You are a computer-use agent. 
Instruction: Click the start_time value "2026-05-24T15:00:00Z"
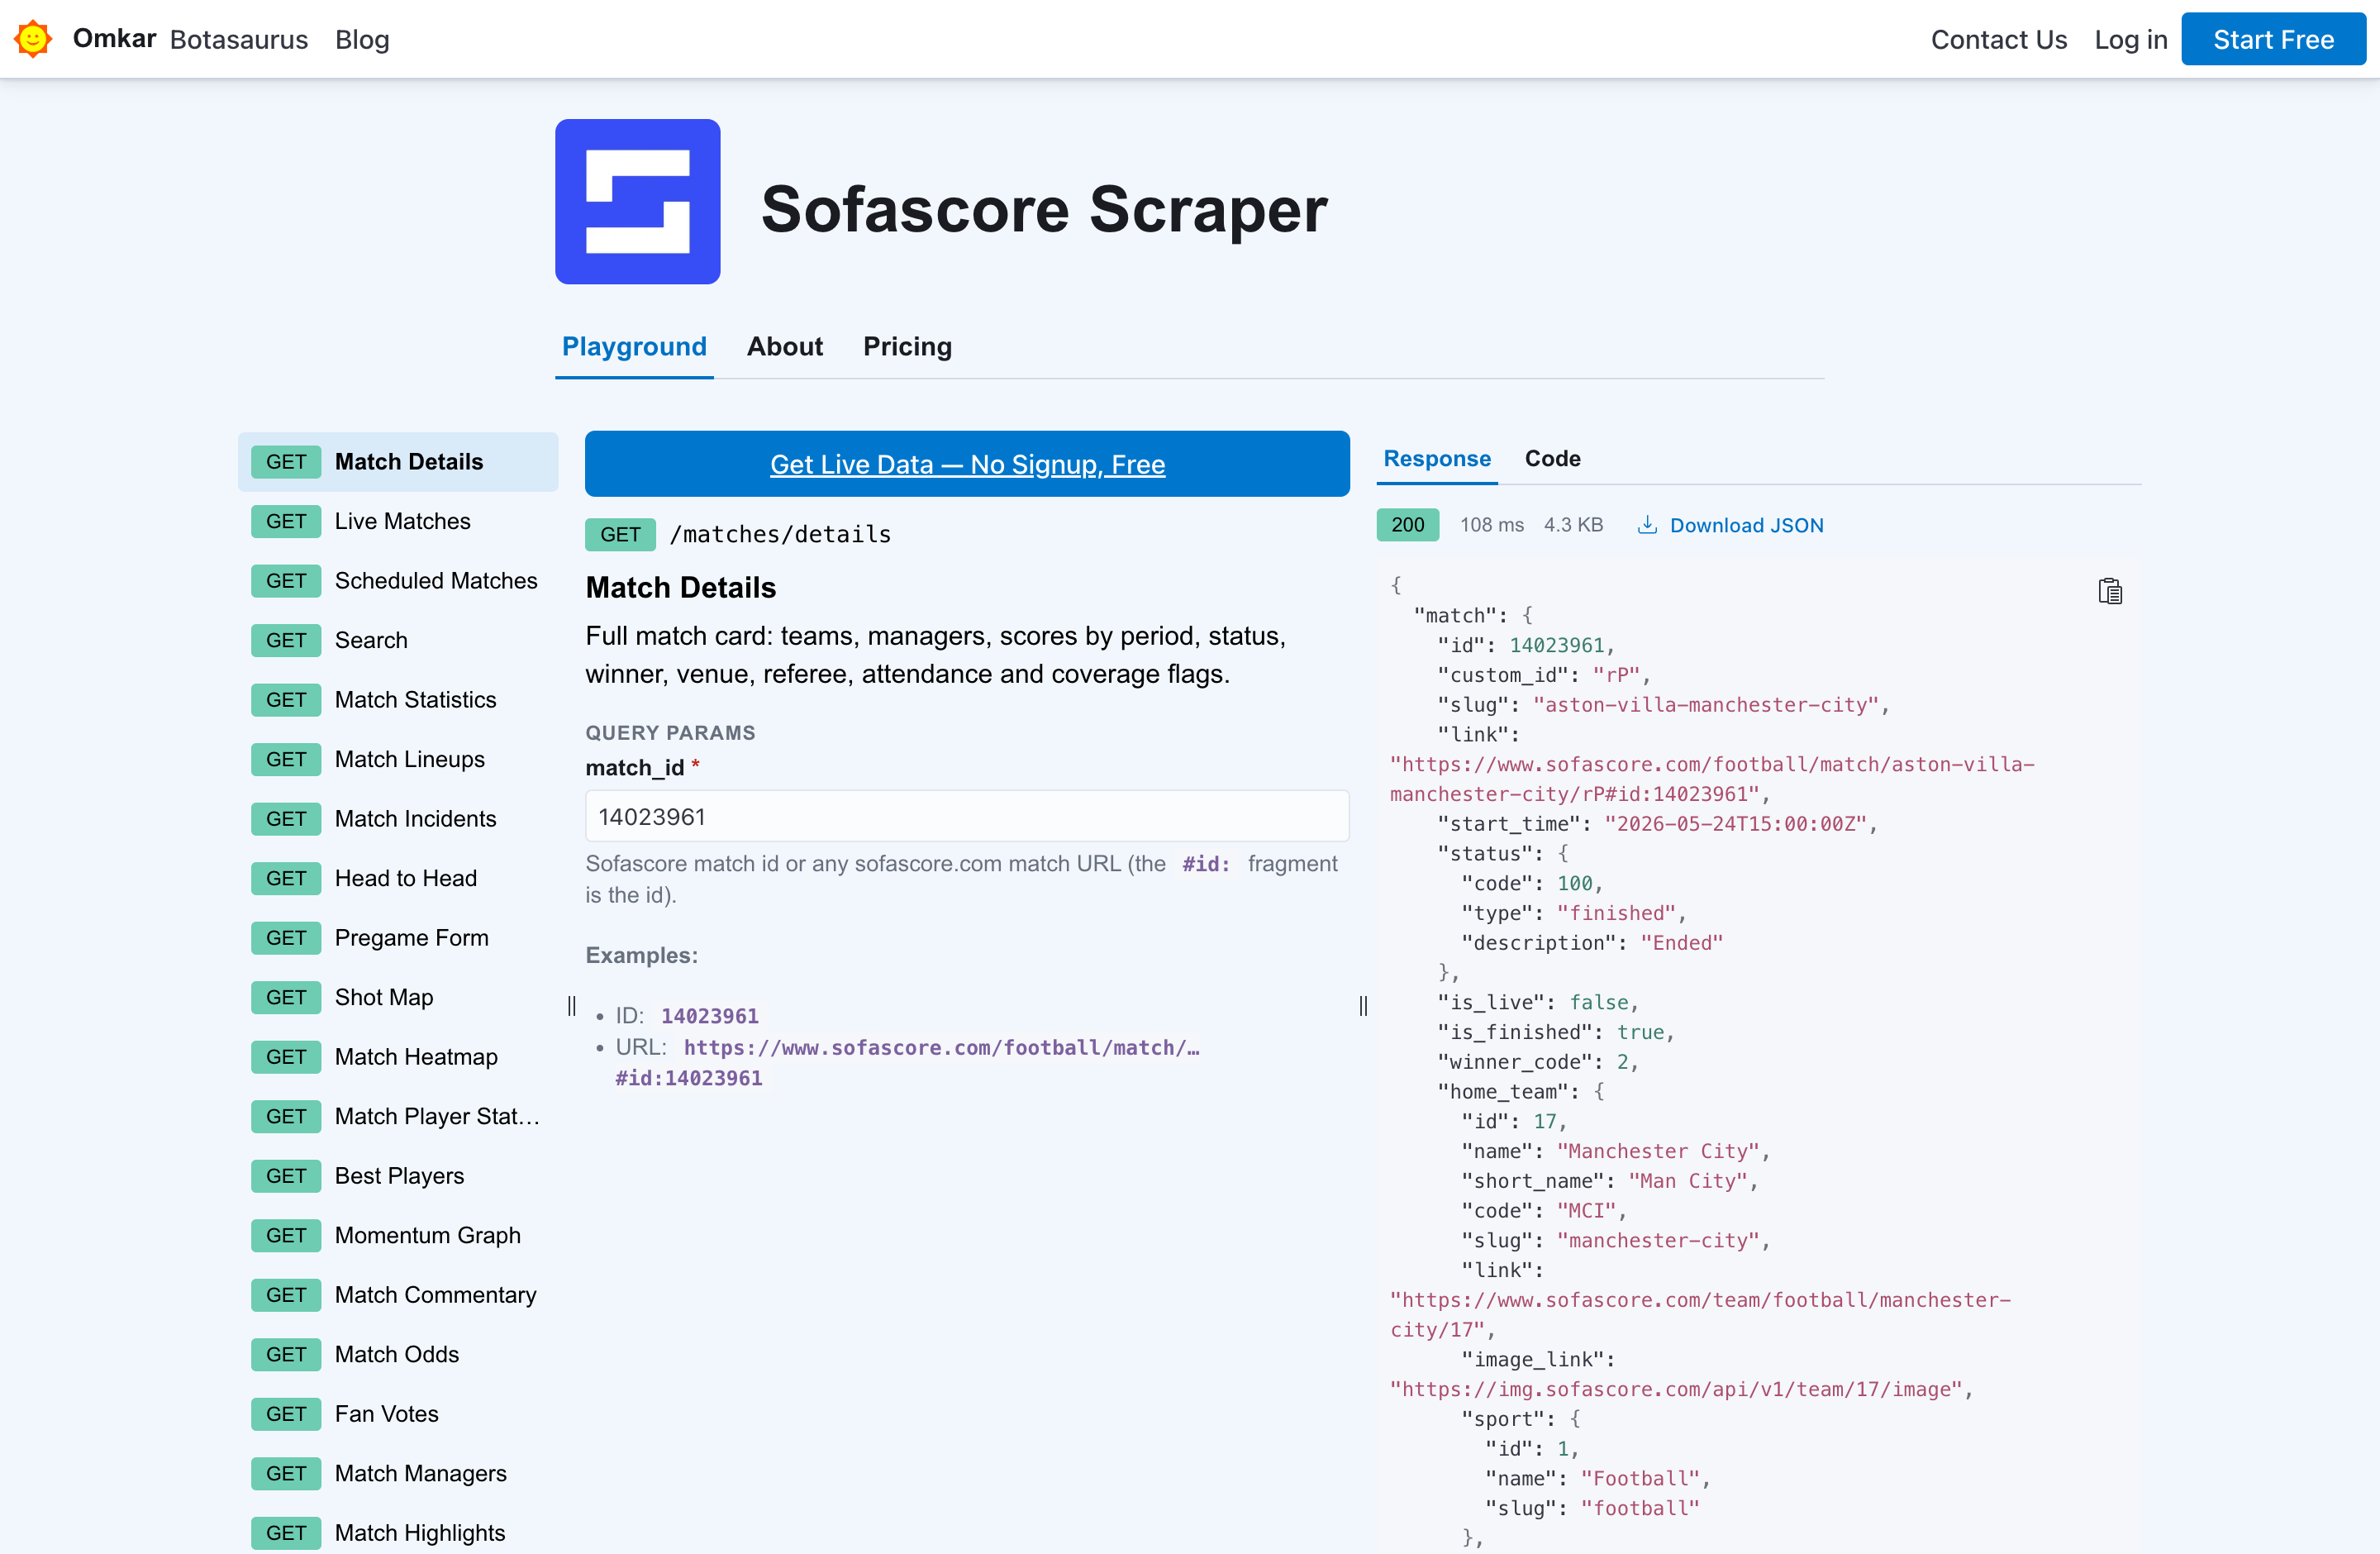pyautogui.click(x=1735, y=824)
